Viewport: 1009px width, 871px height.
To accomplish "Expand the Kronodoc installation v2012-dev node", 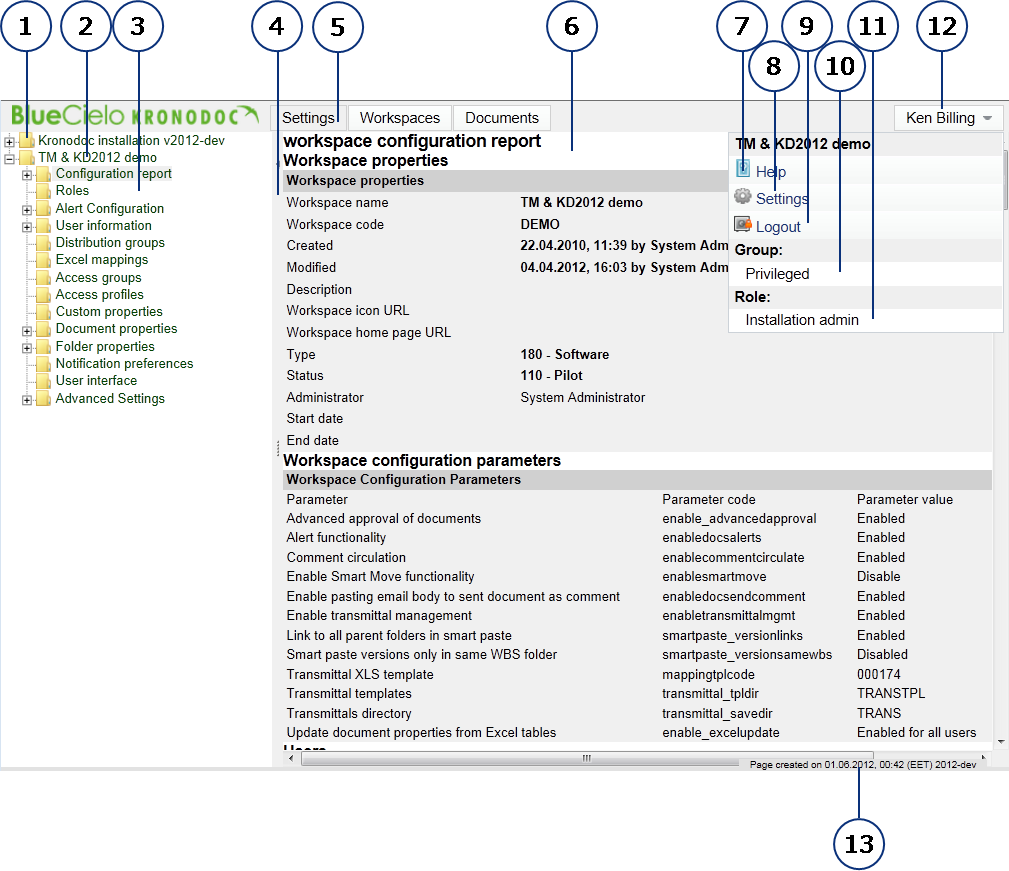I will point(10,141).
